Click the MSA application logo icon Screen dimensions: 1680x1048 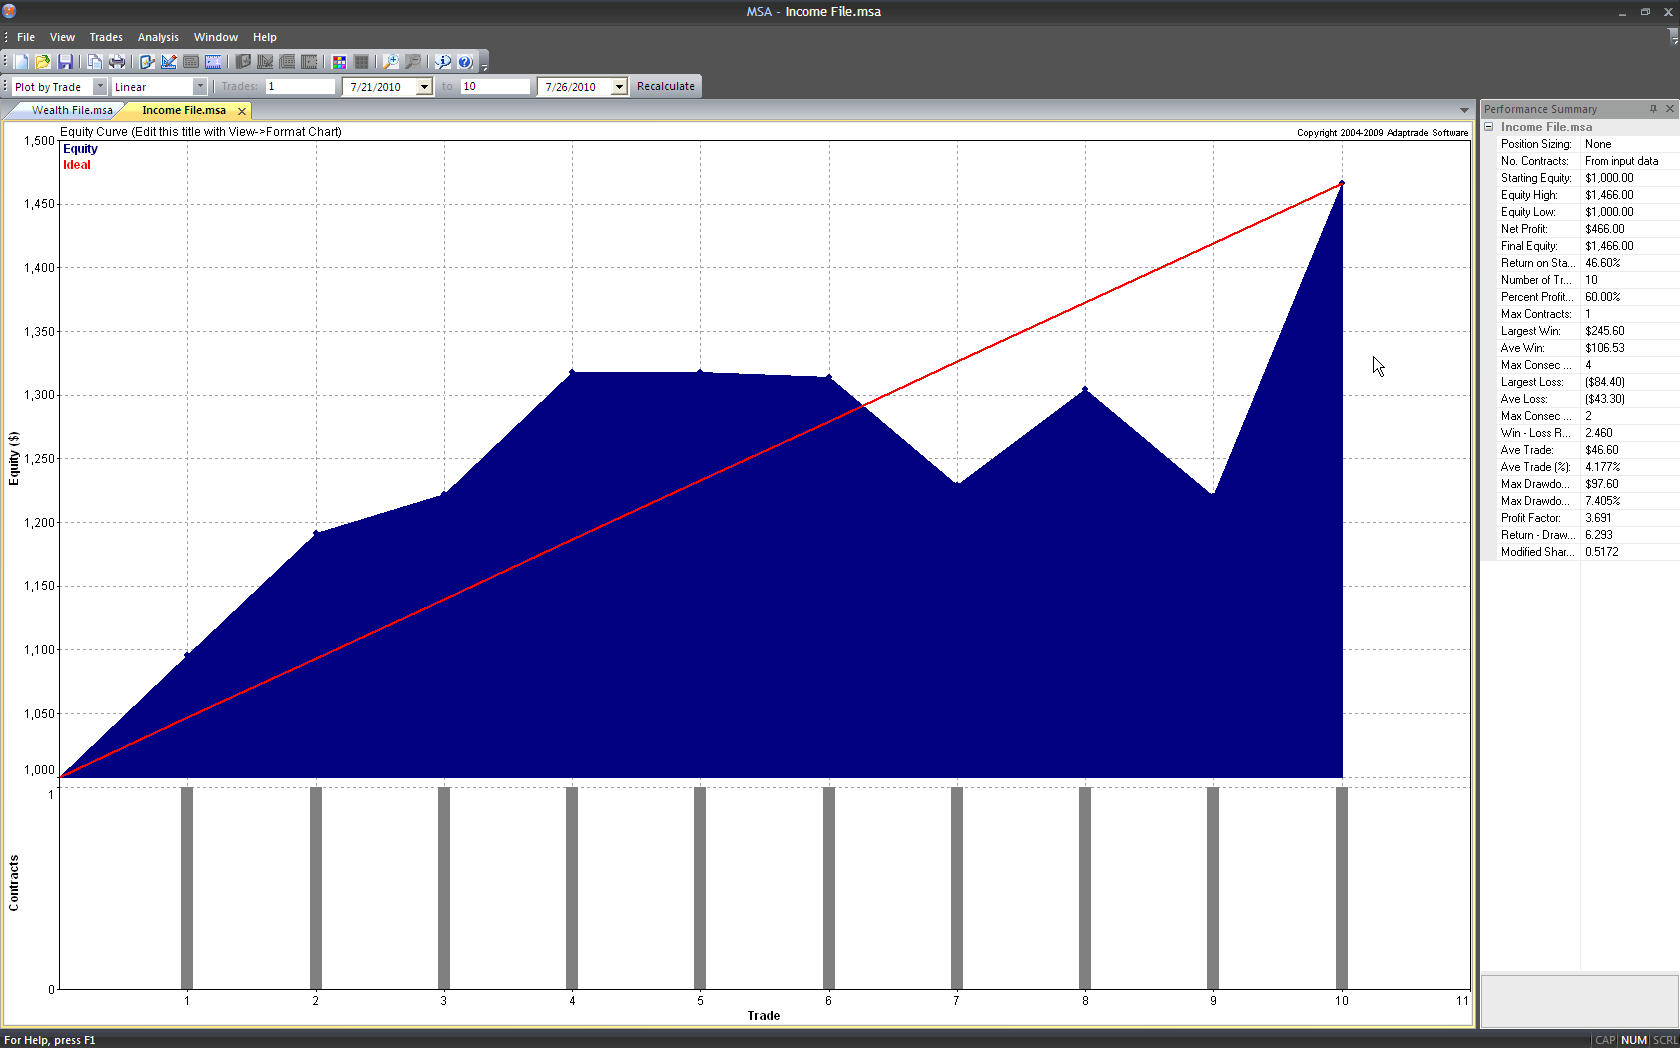[9, 11]
